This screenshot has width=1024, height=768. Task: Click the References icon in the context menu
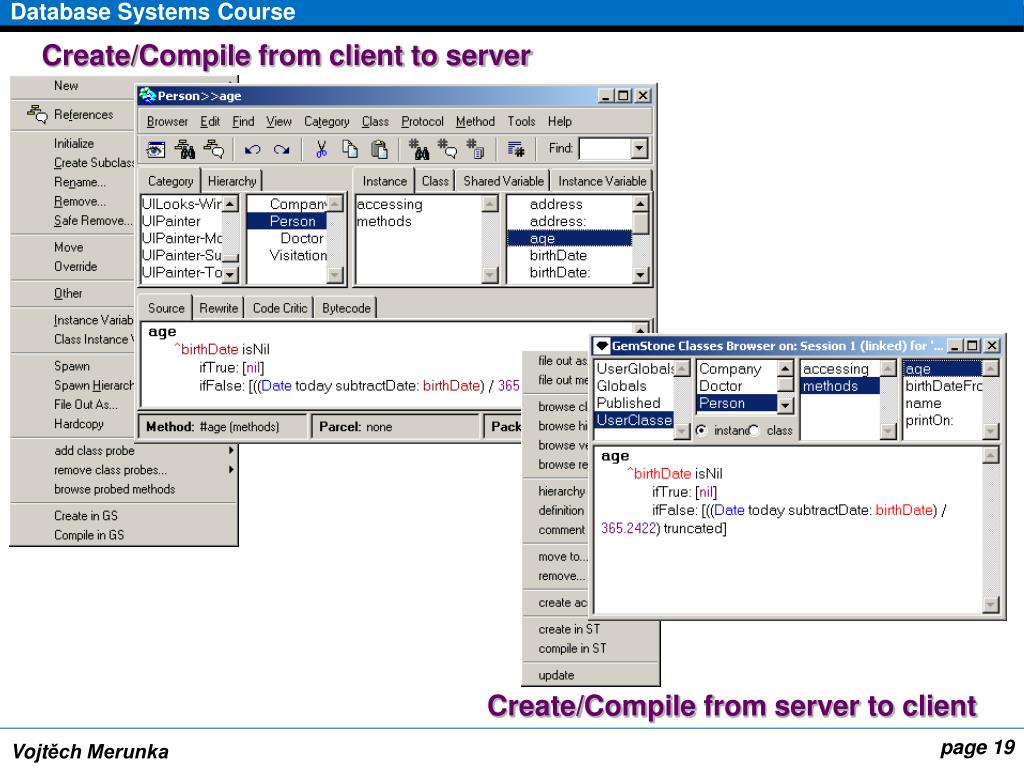37,114
